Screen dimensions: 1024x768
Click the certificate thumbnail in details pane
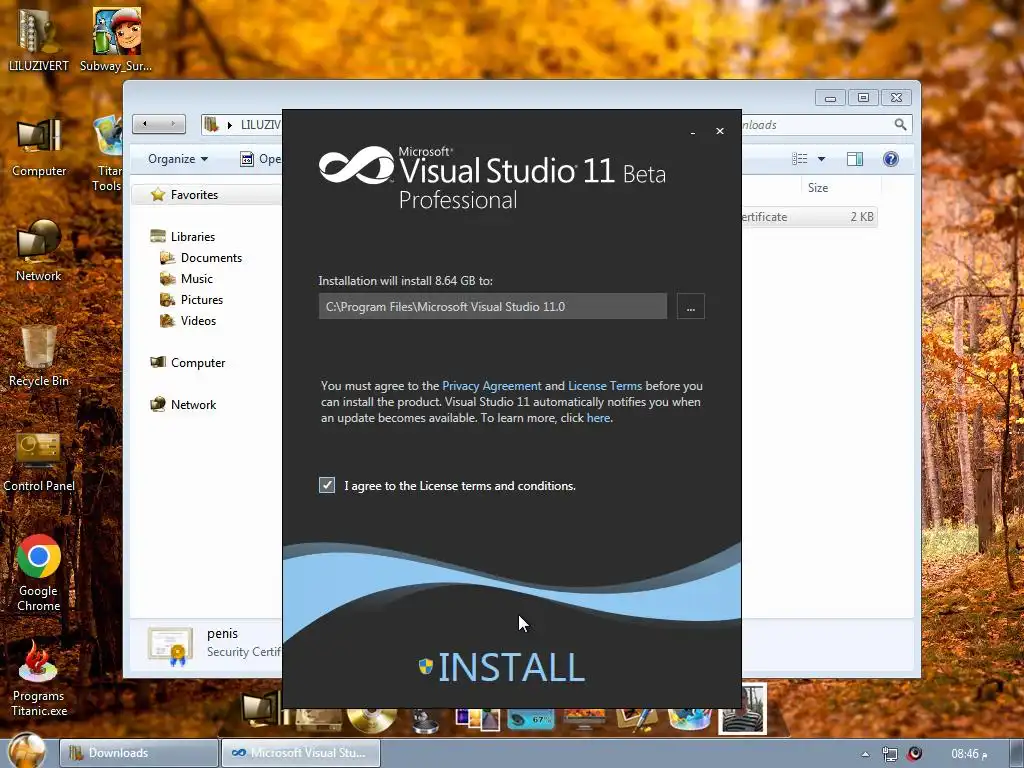coord(170,646)
